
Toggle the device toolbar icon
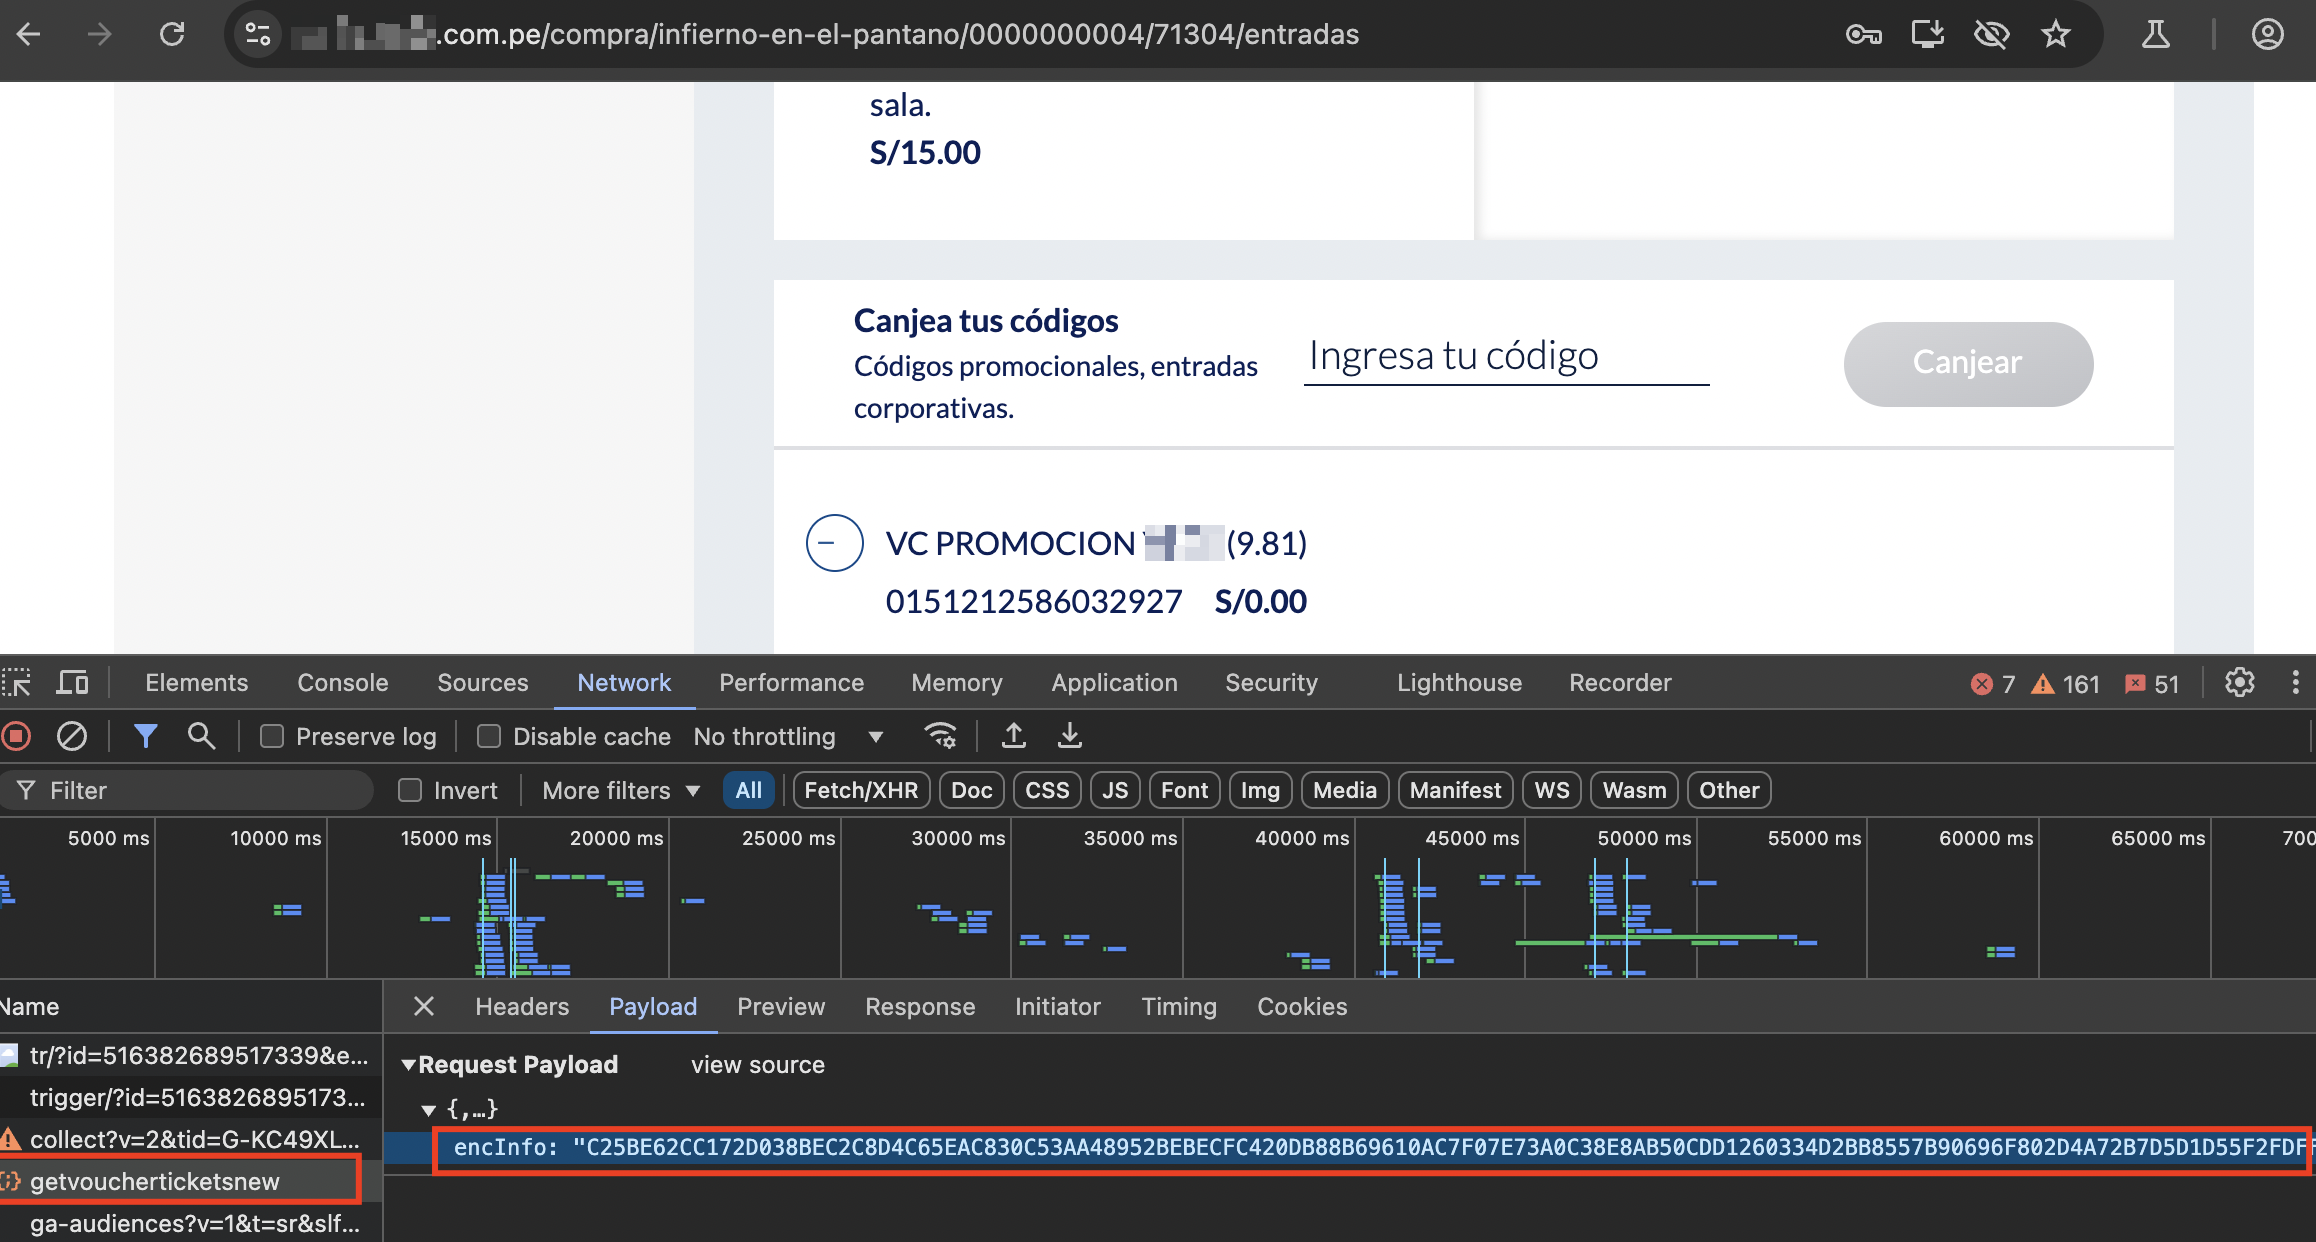(72, 683)
